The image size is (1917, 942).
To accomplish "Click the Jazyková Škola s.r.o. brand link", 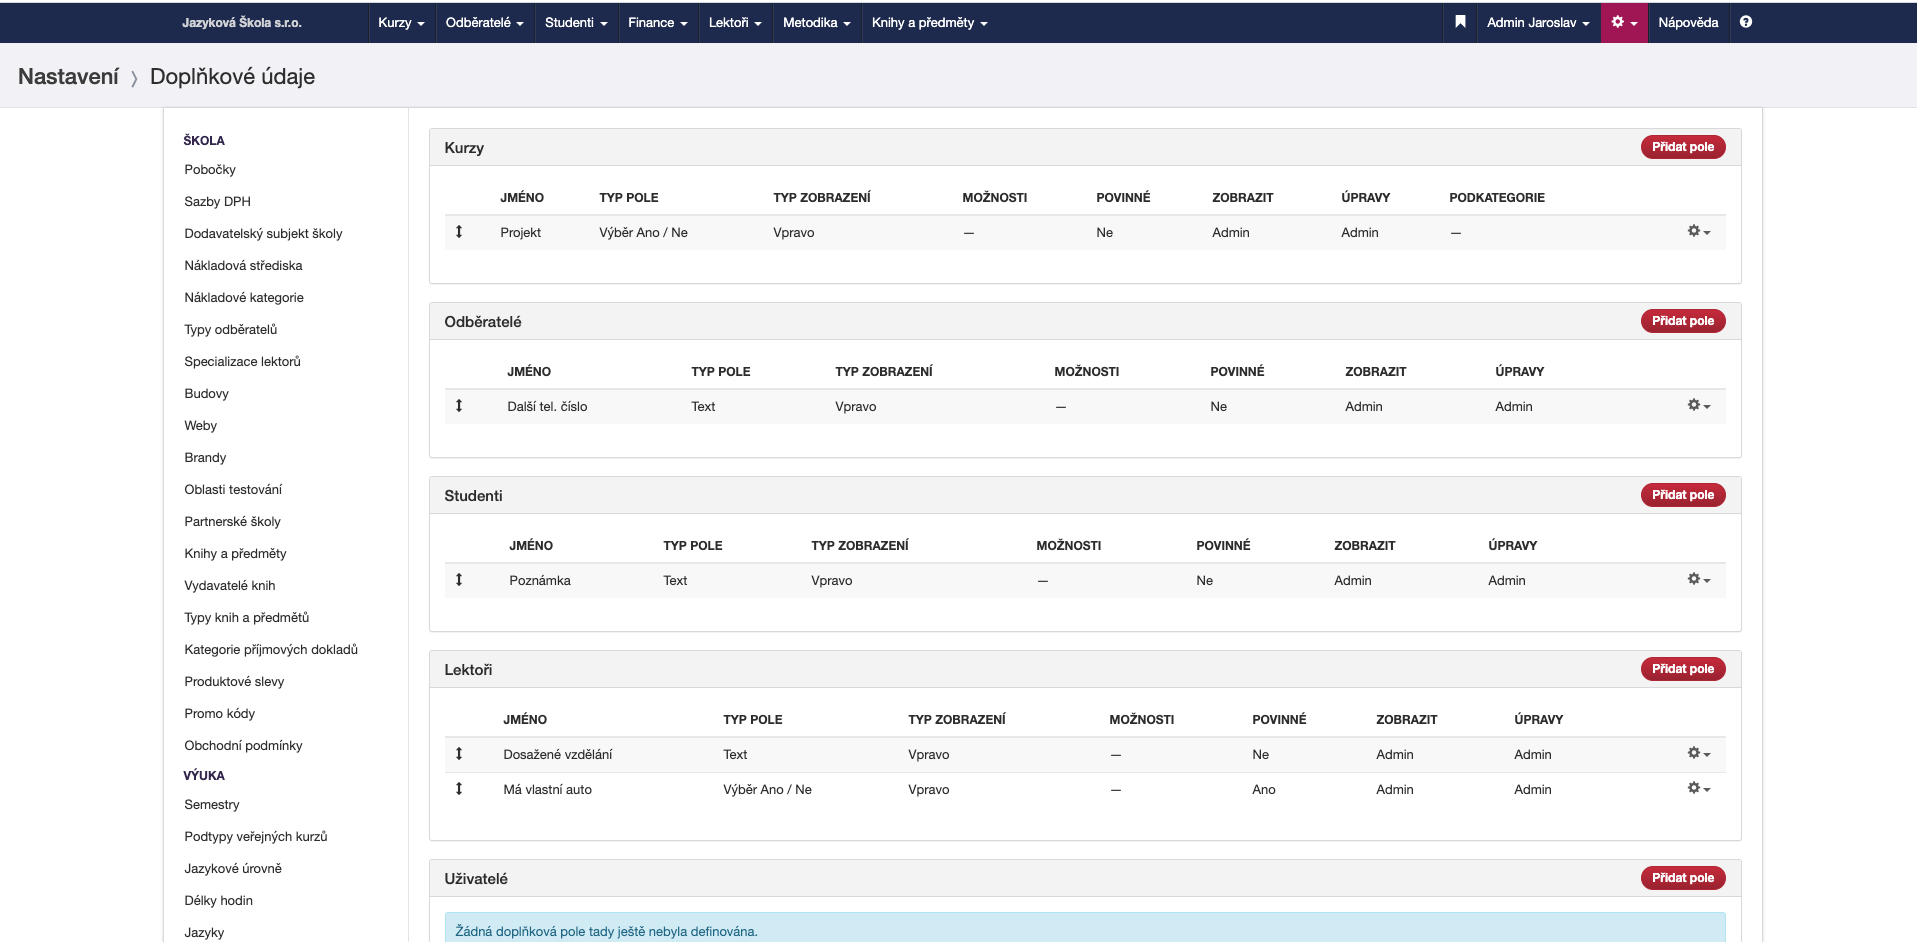I will tap(242, 22).
